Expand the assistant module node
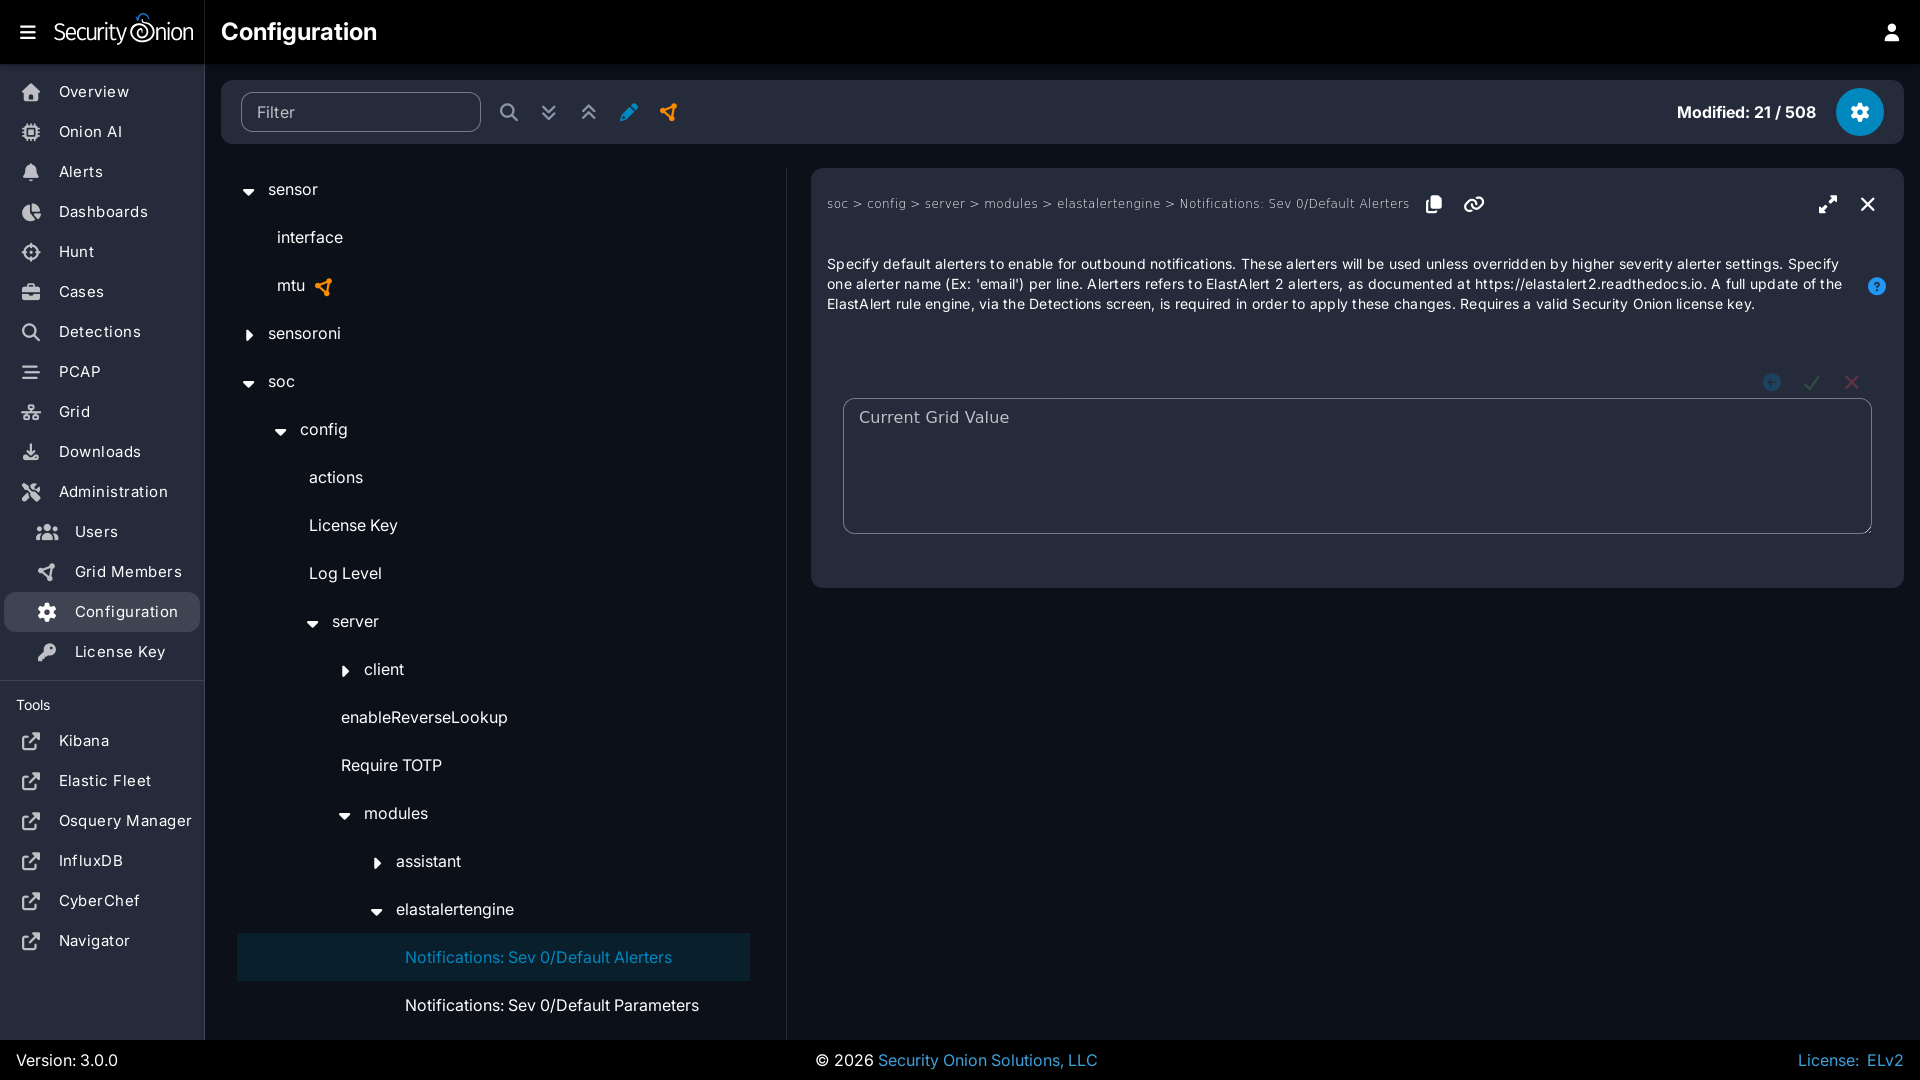1920x1080 pixels. coord(377,862)
